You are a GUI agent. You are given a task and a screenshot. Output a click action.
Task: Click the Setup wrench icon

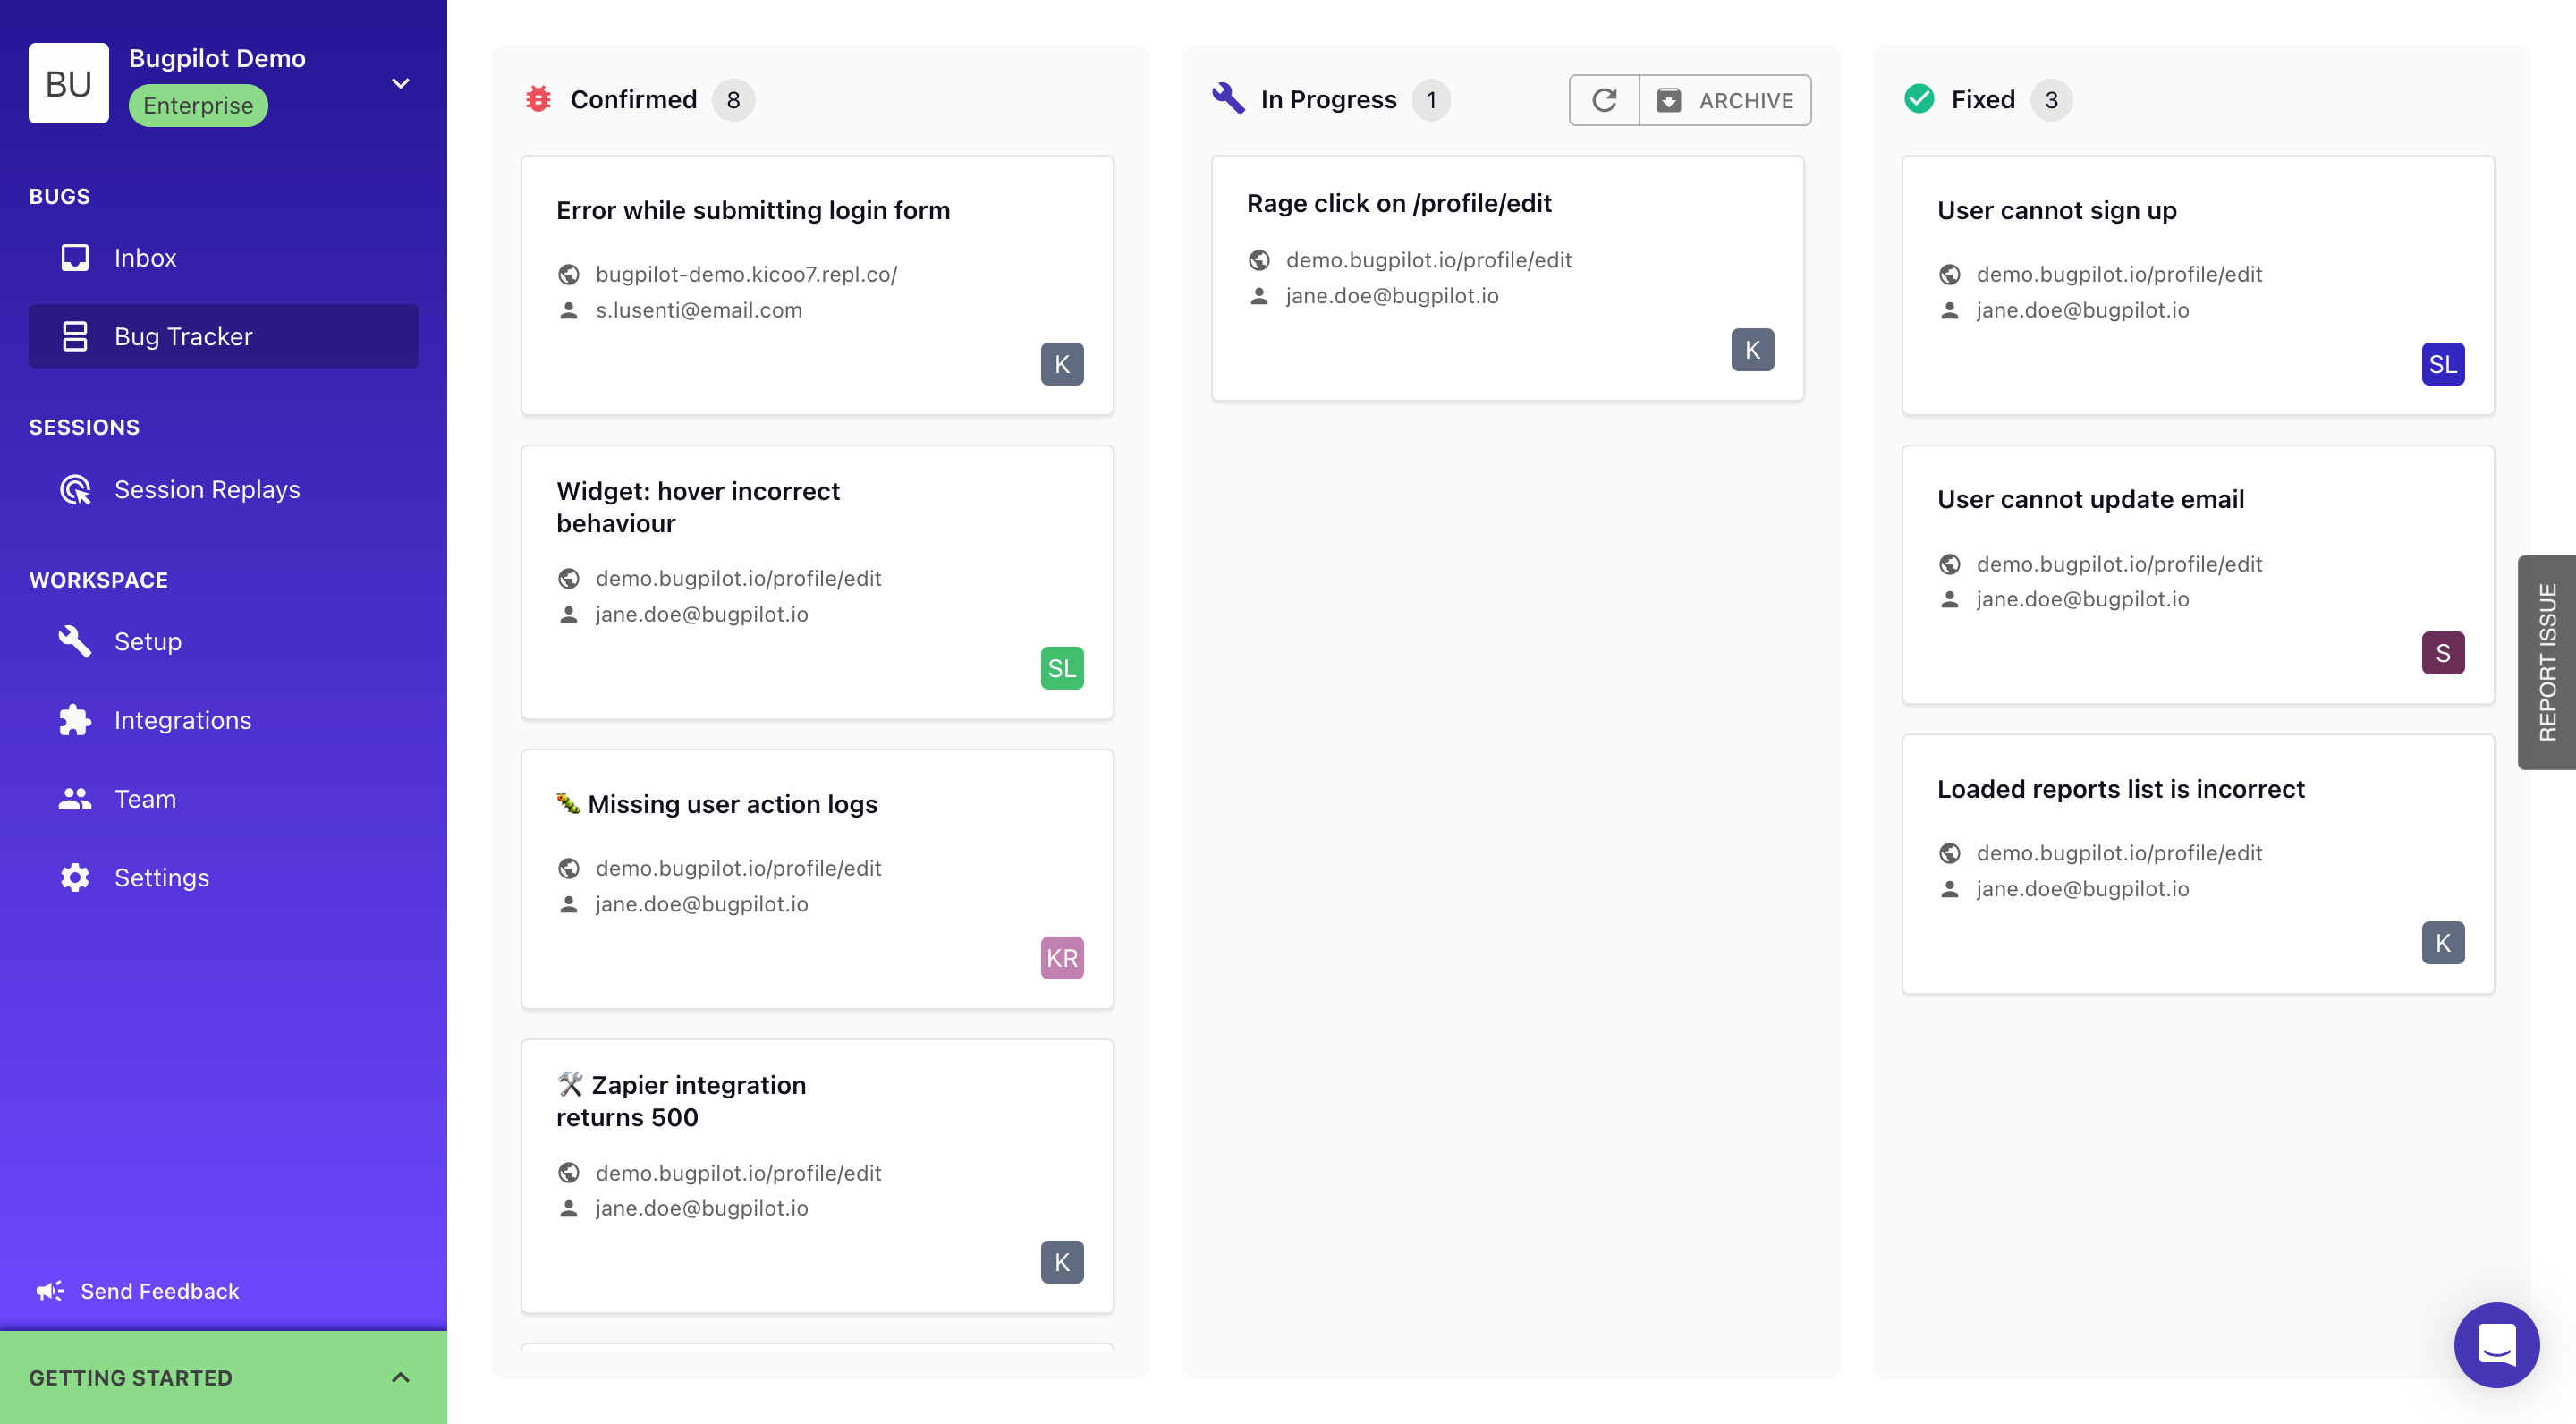point(75,641)
